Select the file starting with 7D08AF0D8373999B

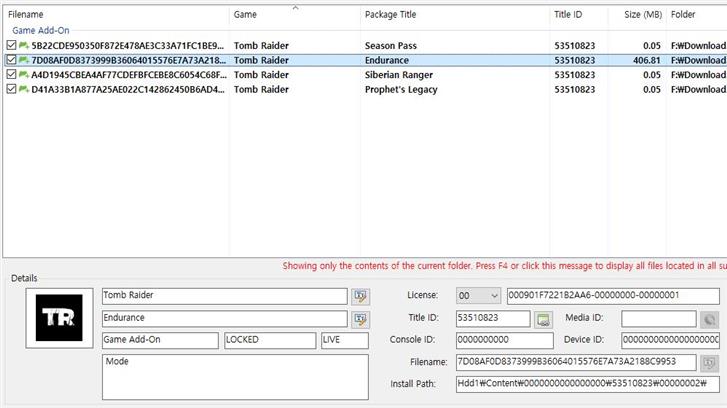128,60
